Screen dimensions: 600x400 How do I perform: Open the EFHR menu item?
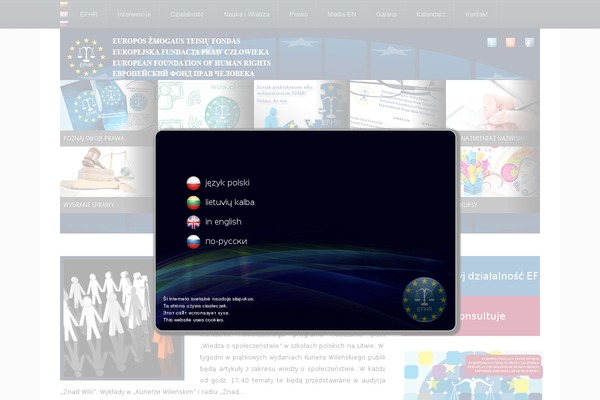[x=88, y=15]
